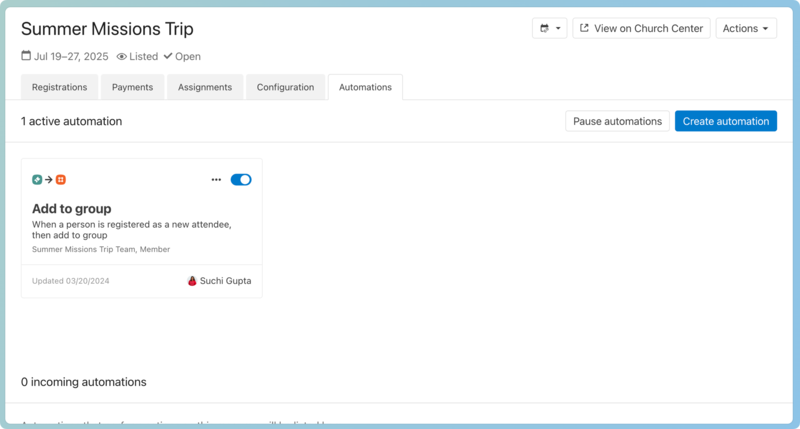
Task: Open the Payments tab
Action: click(132, 87)
